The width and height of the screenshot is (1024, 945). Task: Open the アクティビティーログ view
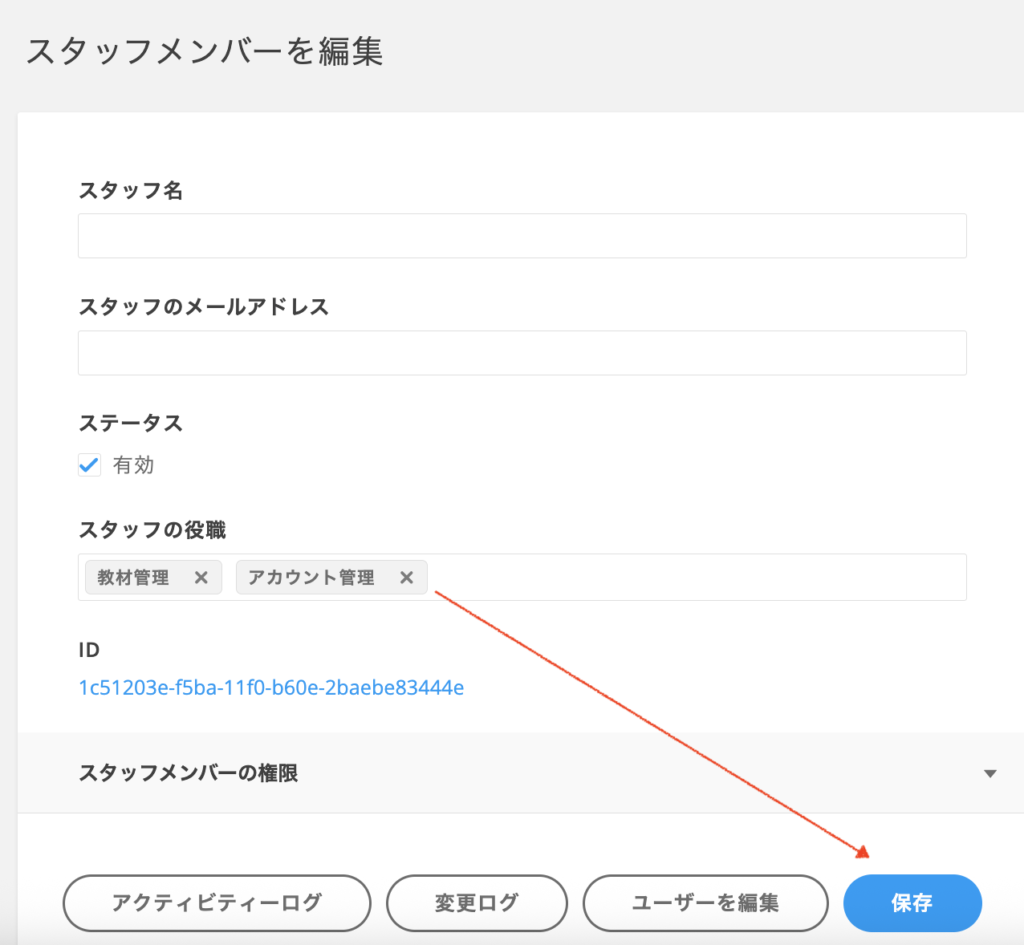(216, 902)
